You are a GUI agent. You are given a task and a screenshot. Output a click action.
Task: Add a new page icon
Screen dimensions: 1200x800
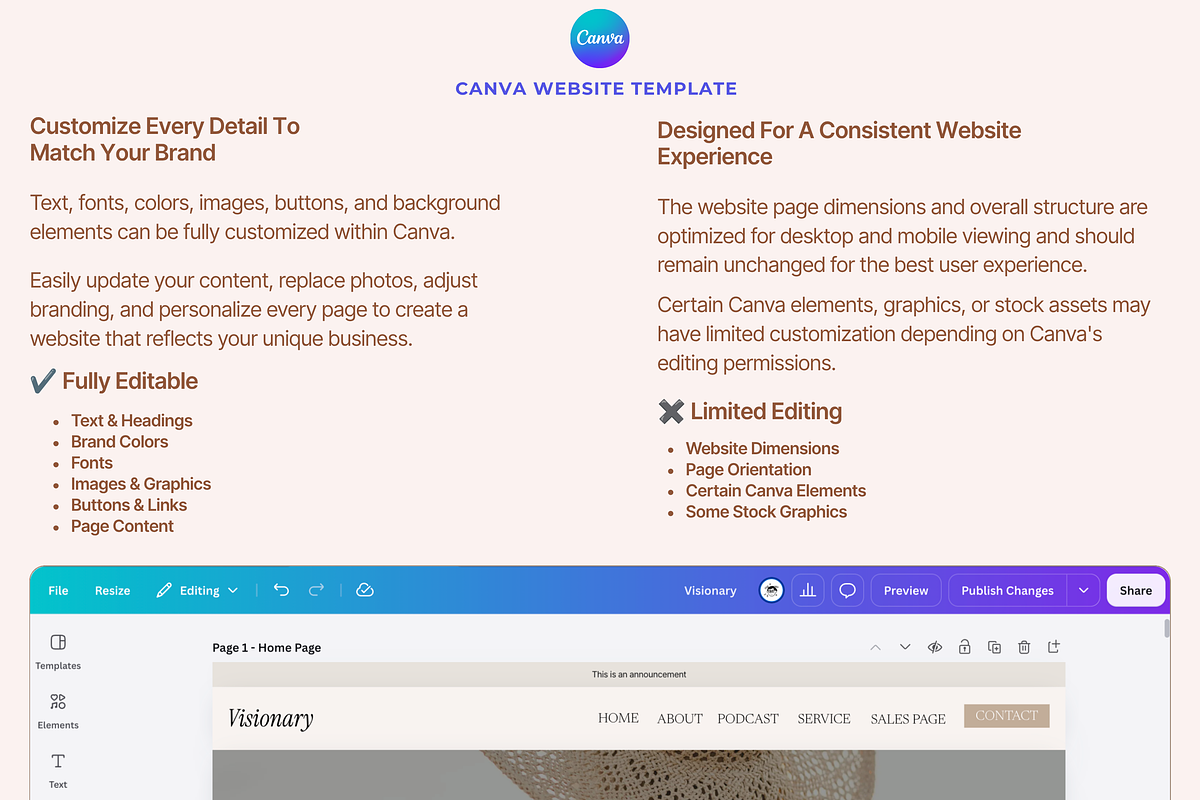pos(1053,647)
